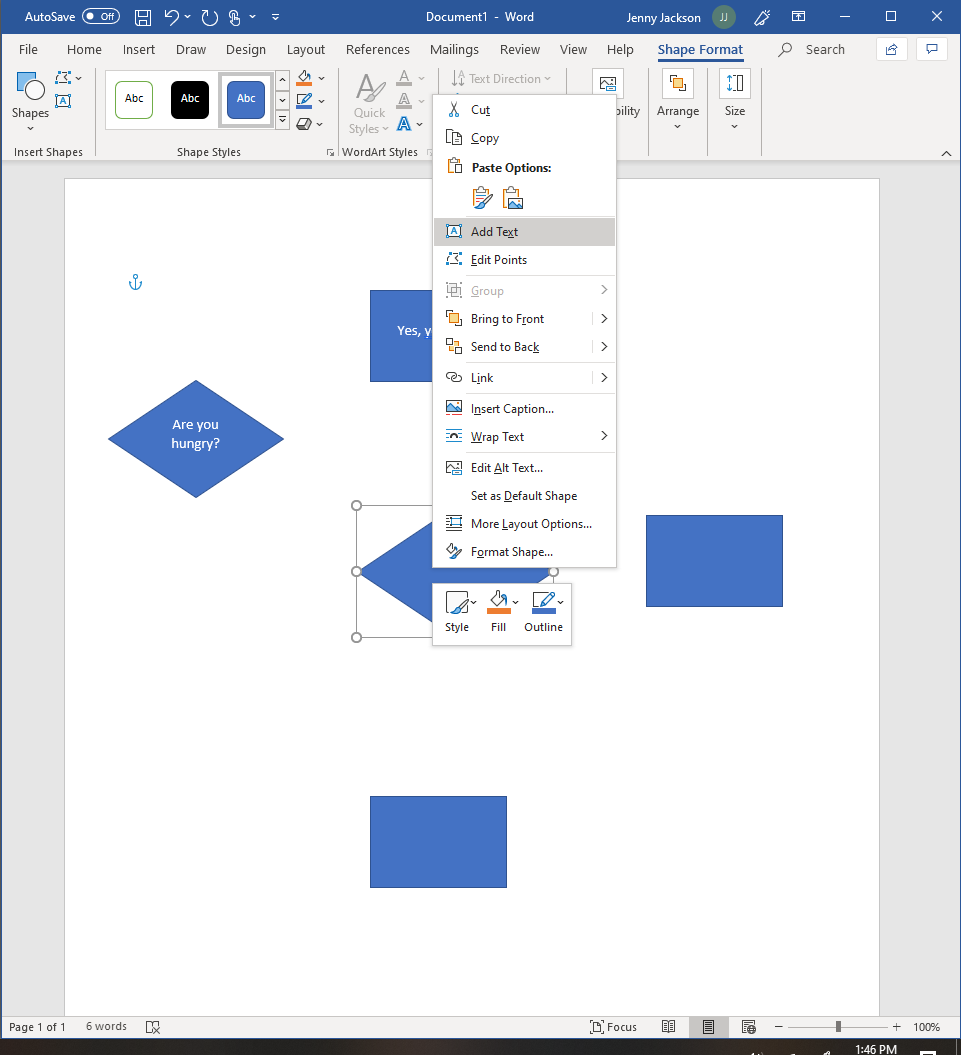Toggle the AutoSave switch
Screen dimensions: 961x1055
(100, 17)
